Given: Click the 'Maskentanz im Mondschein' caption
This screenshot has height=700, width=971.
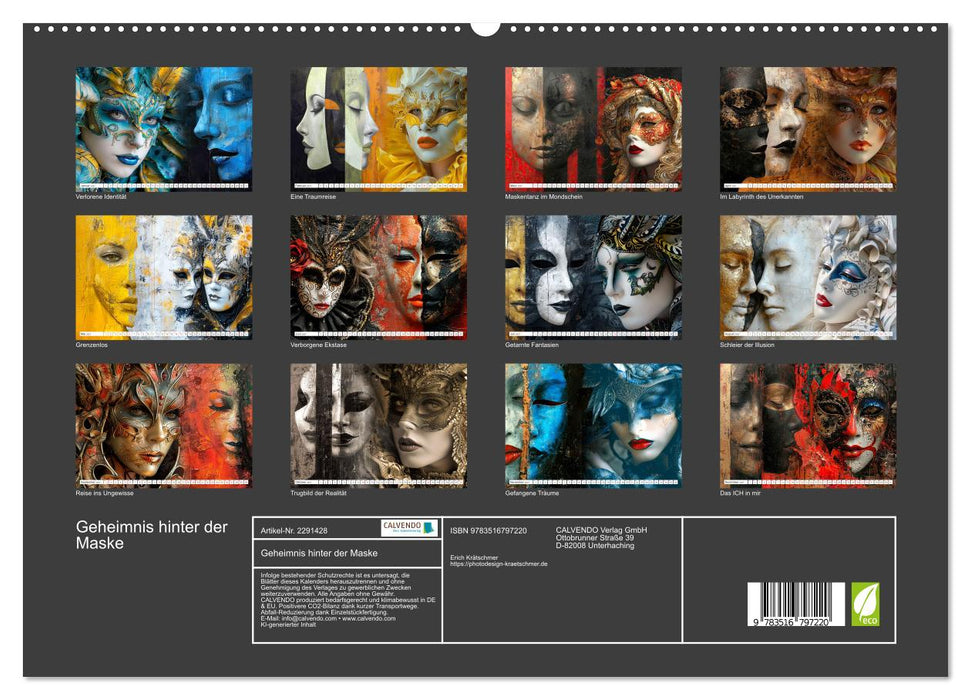Looking at the screenshot, I should (544, 197).
